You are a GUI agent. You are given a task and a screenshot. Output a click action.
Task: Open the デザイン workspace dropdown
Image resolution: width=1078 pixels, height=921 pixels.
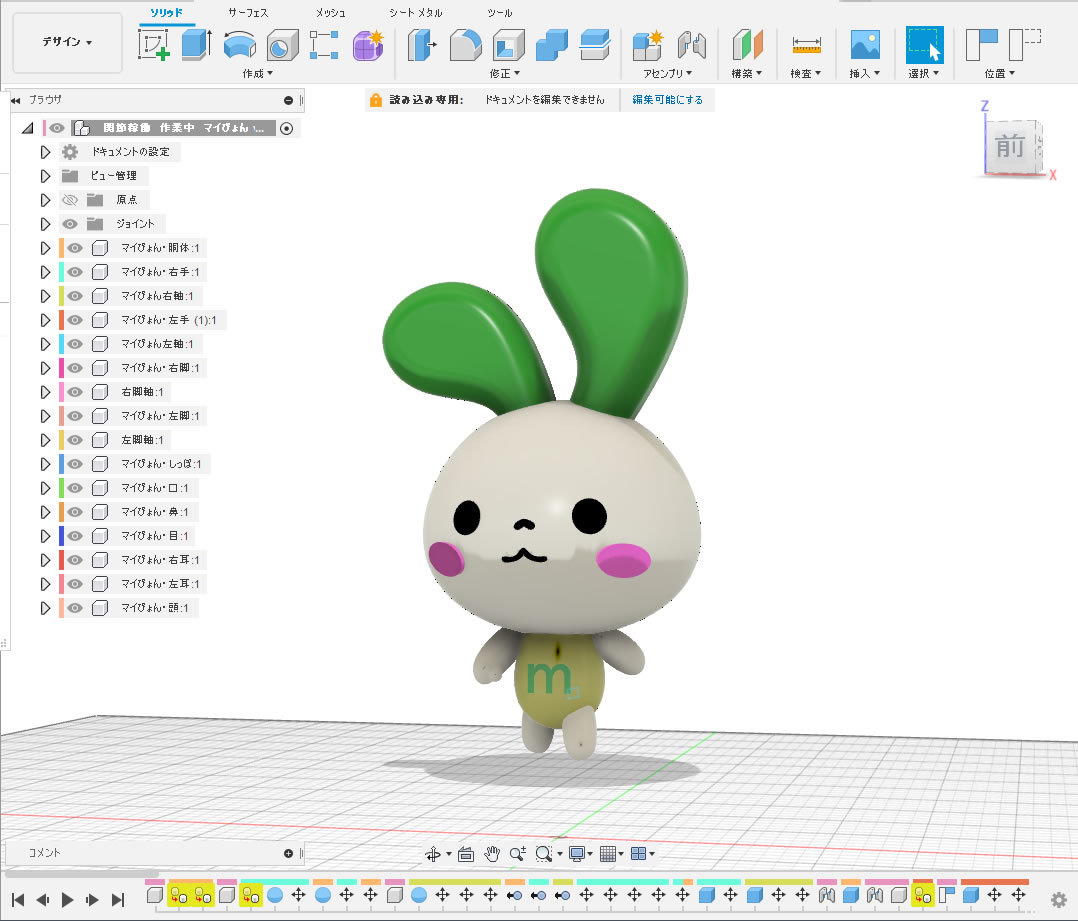pos(67,43)
